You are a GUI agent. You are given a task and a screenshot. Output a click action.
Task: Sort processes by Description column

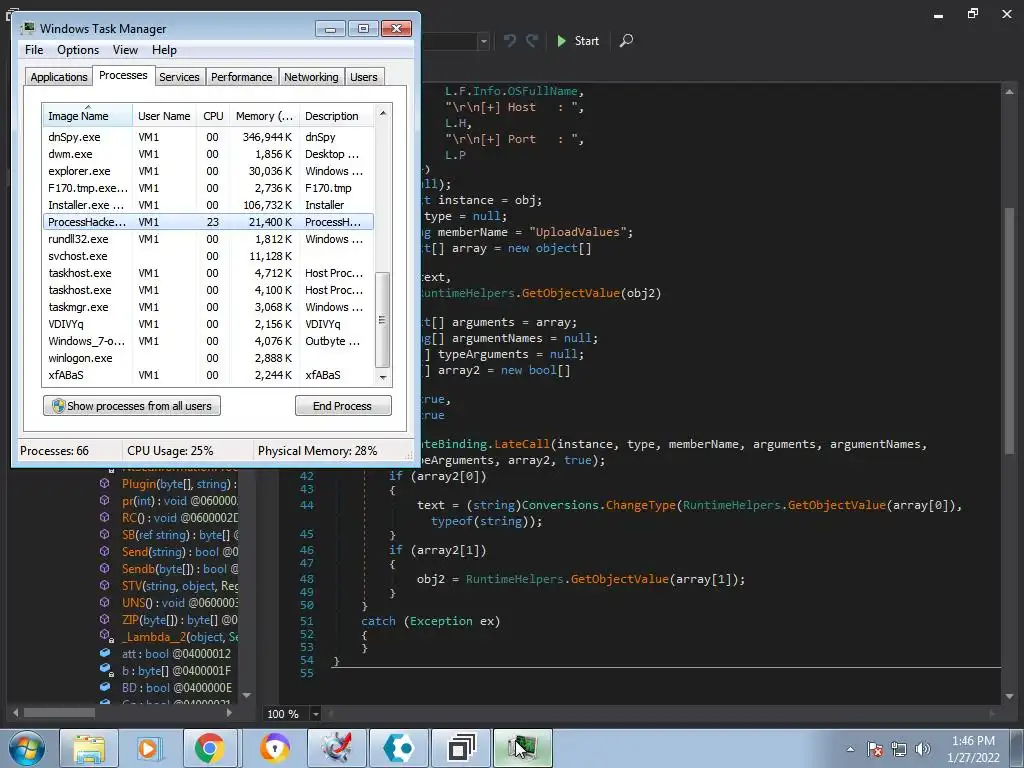tap(336, 116)
